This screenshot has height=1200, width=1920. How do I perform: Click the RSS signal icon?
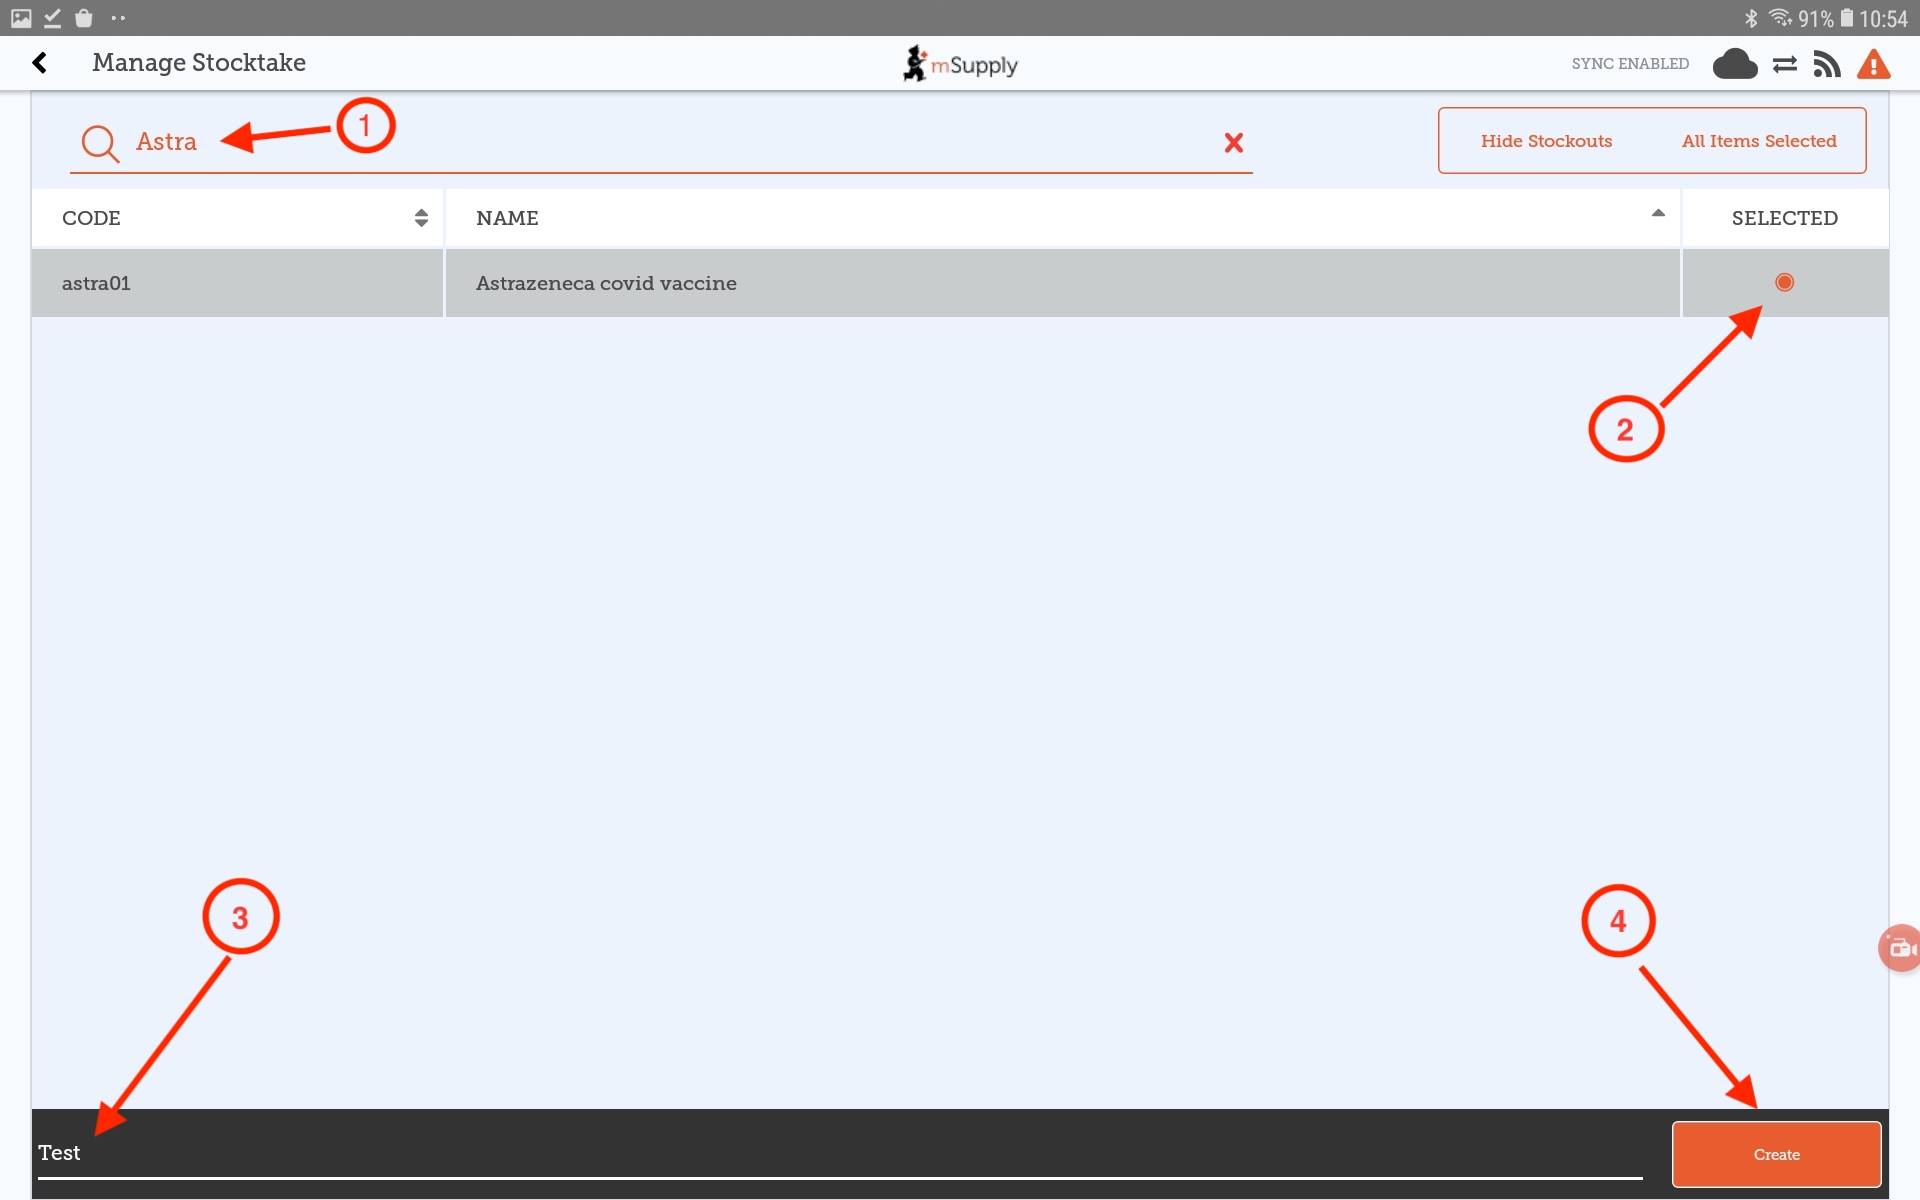[1827, 65]
